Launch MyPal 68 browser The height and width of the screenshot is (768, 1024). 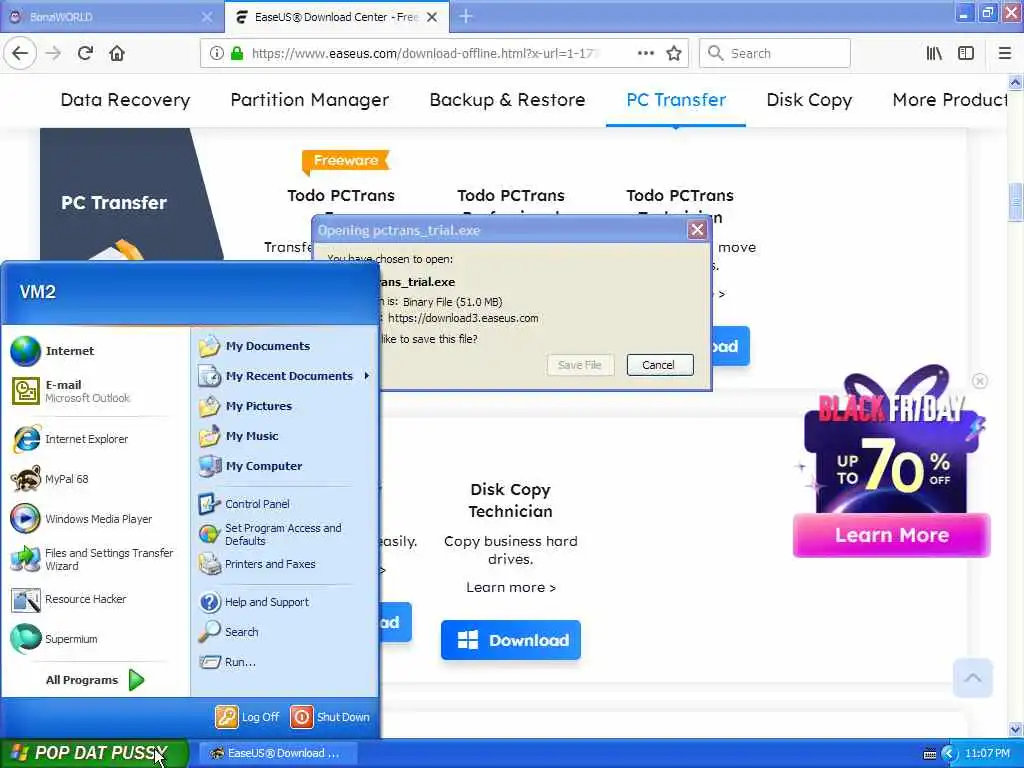[x=97, y=479]
